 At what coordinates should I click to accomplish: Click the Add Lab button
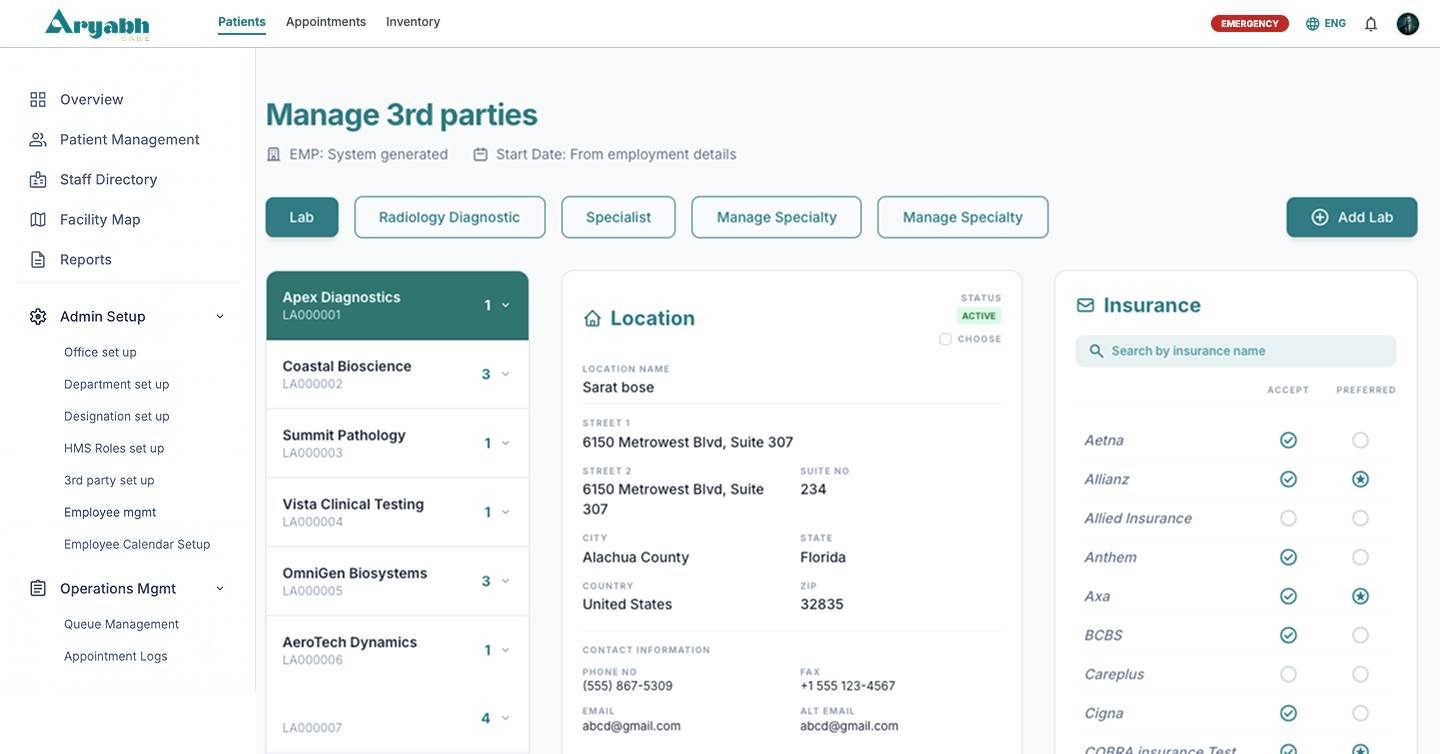(x=1352, y=217)
